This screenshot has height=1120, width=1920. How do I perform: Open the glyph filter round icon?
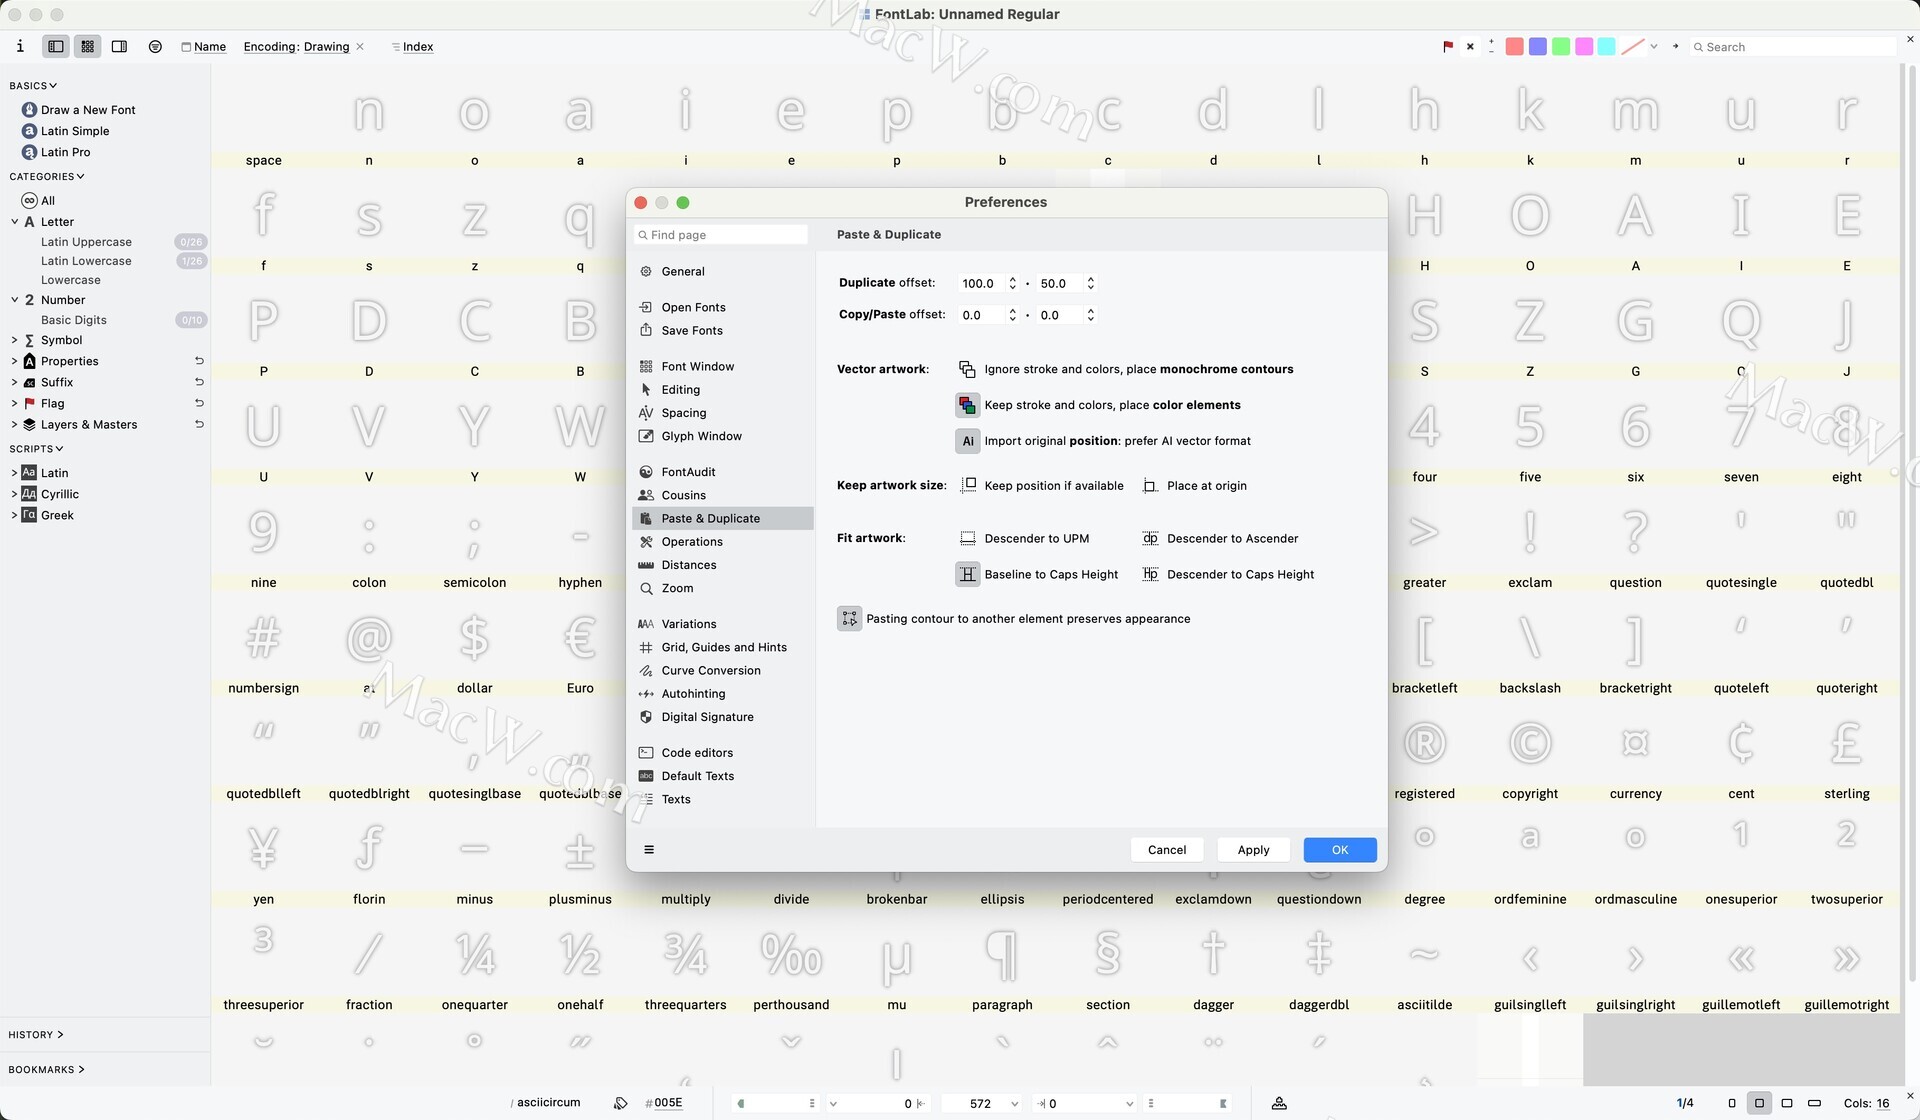pyautogui.click(x=155, y=46)
